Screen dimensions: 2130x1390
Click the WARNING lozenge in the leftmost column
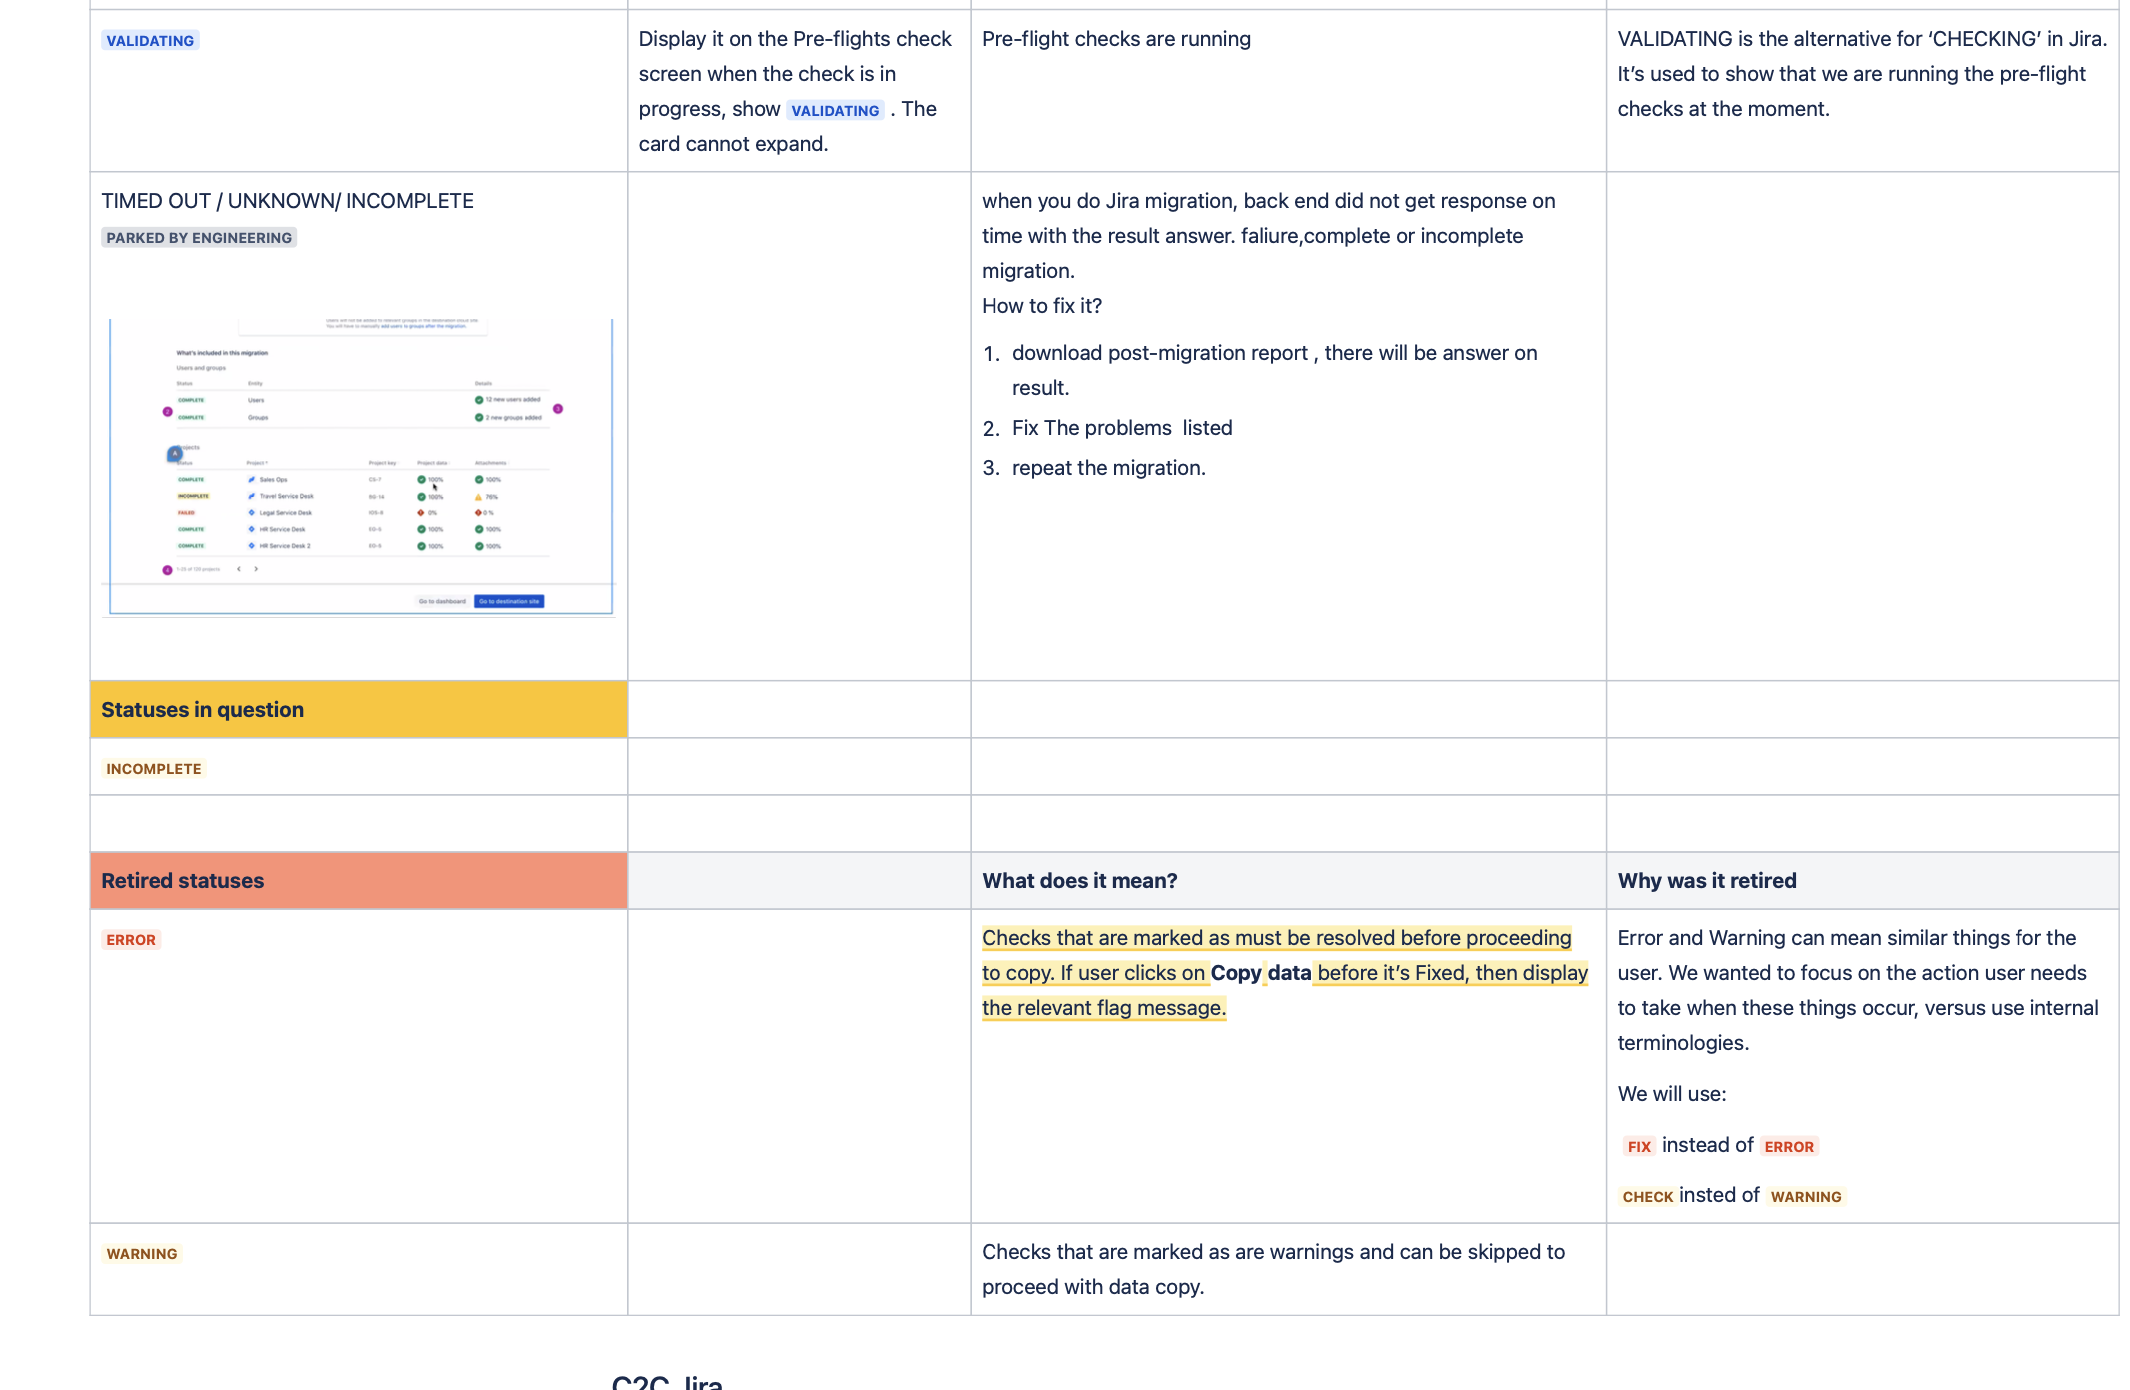pos(142,1254)
